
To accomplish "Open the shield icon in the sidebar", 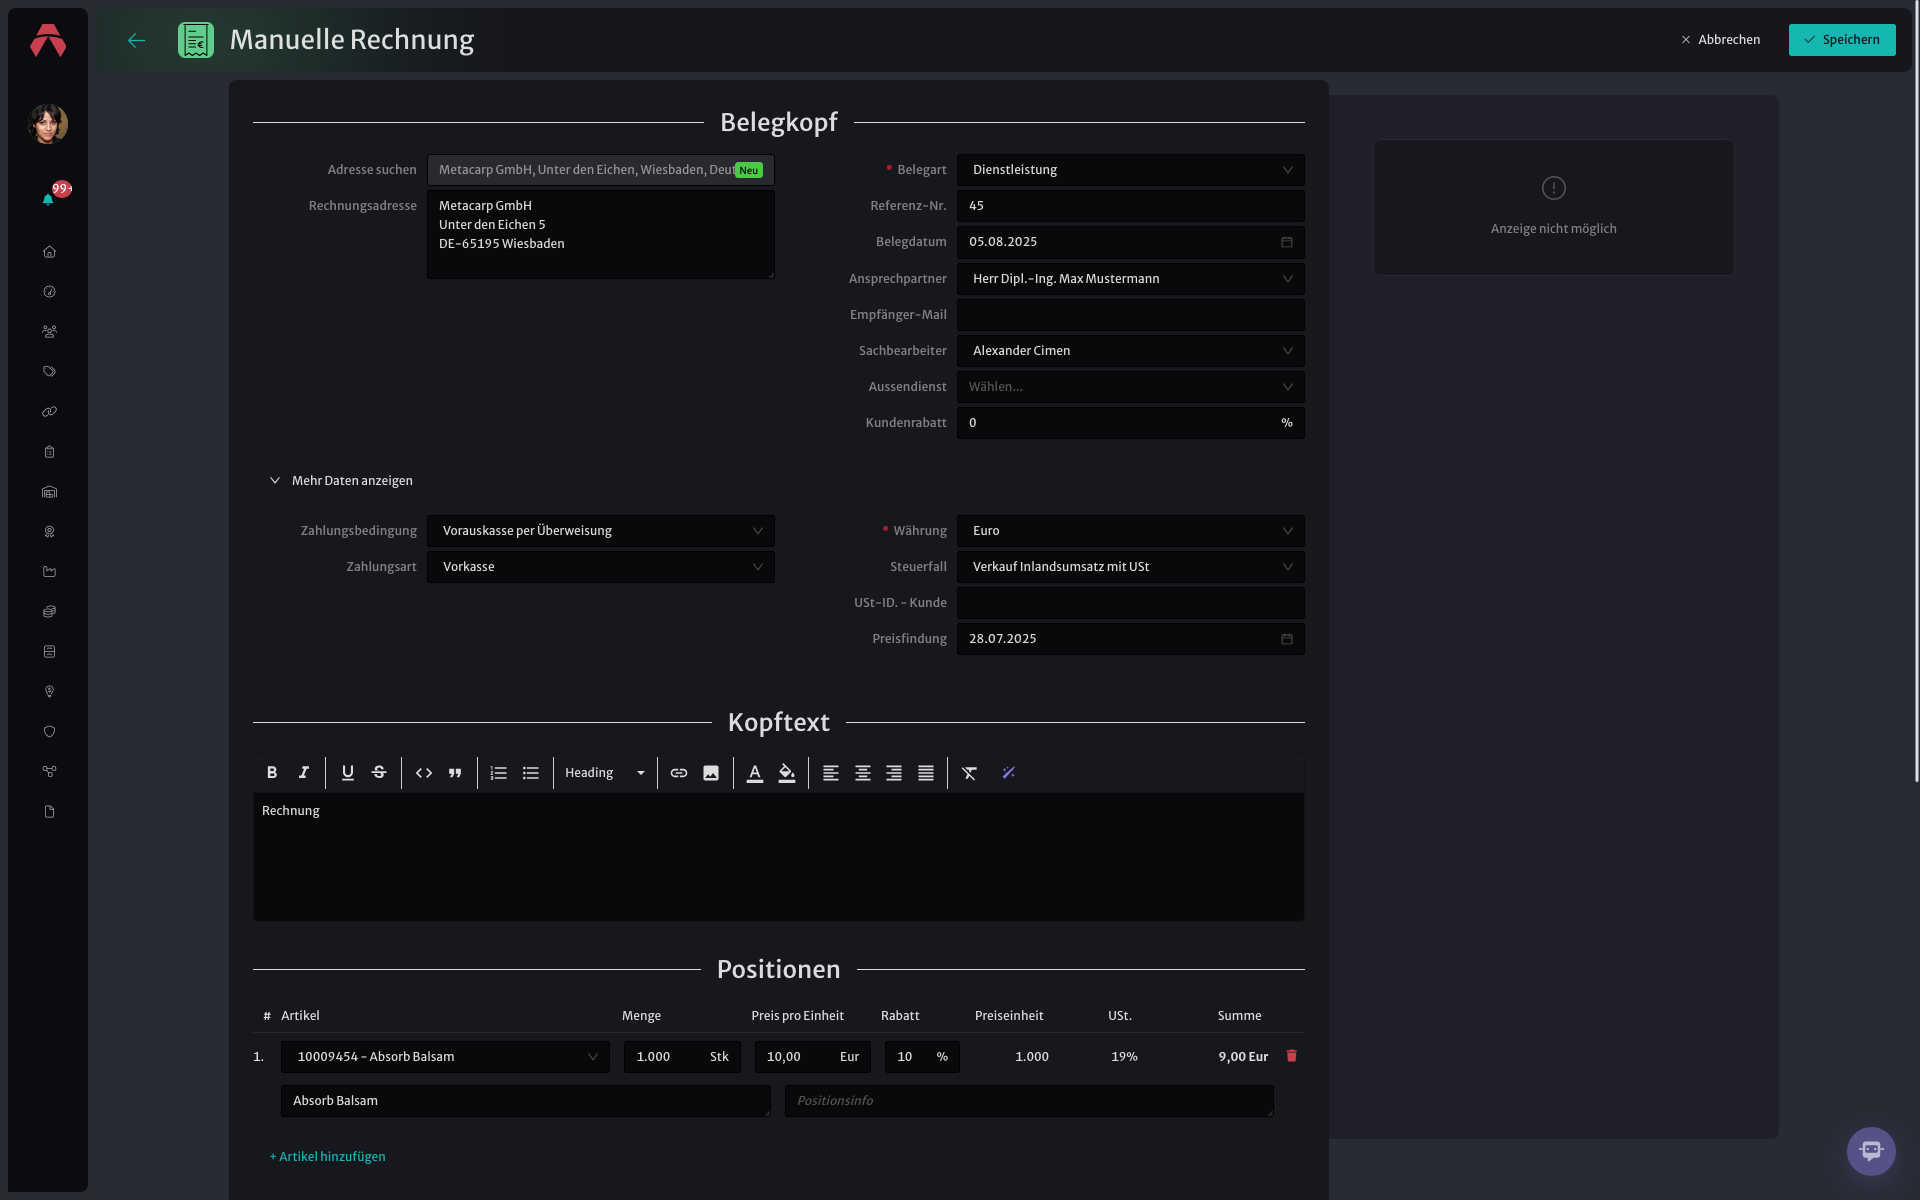I will [49, 732].
